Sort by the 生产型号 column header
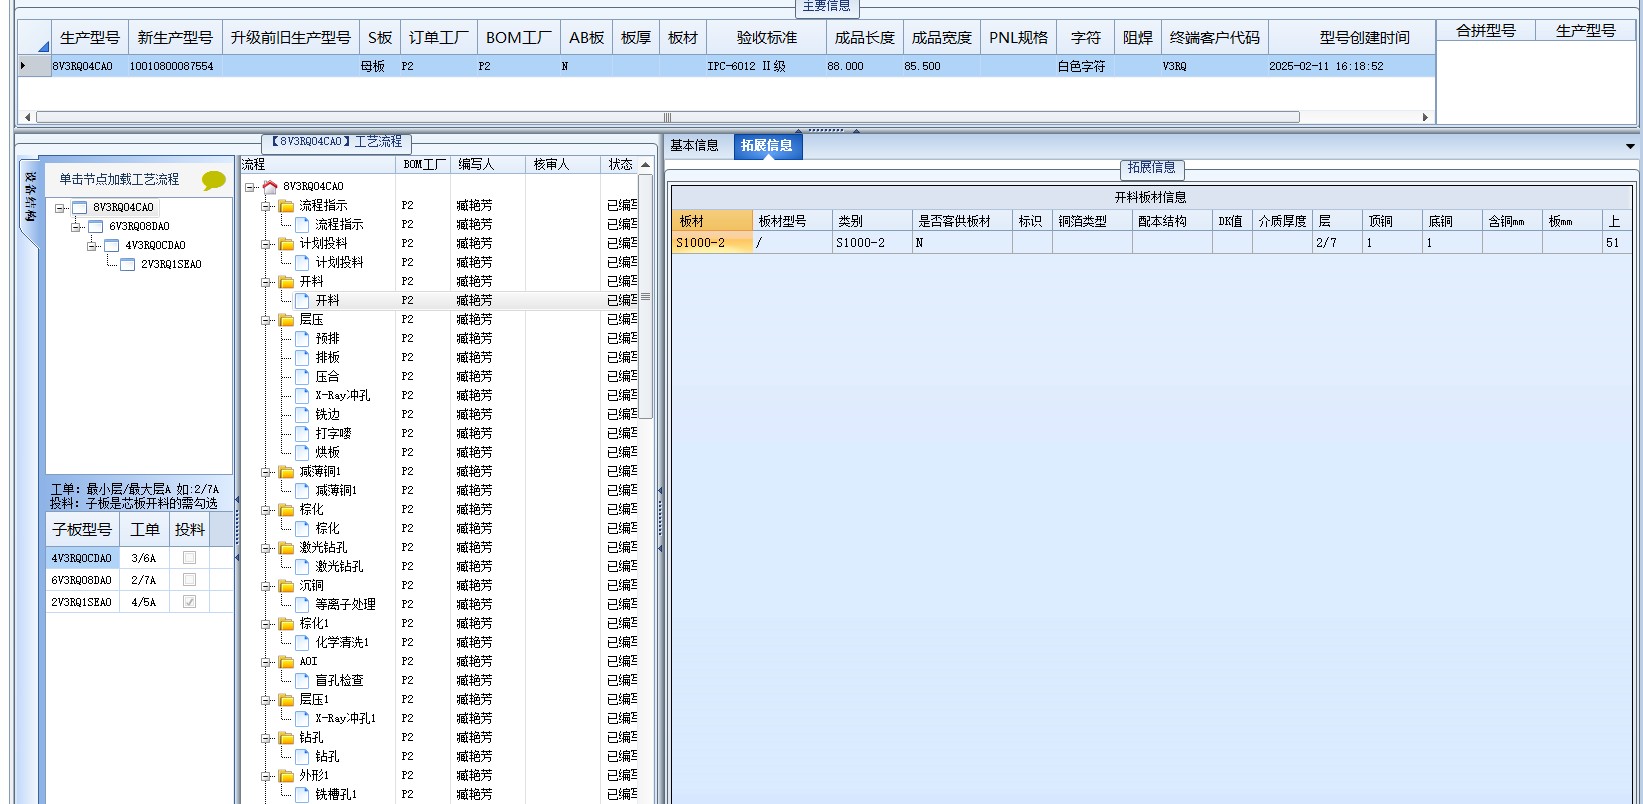This screenshot has width=1643, height=804. tap(90, 38)
